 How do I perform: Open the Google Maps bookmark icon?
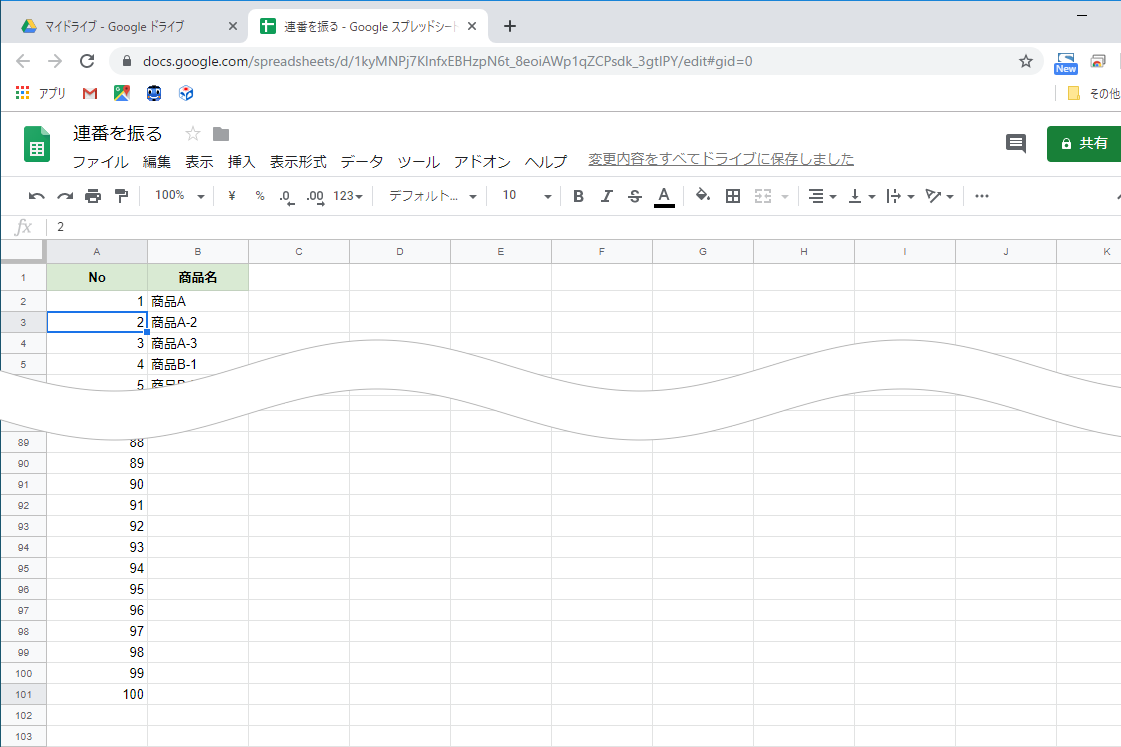click(x=122, y=93)
